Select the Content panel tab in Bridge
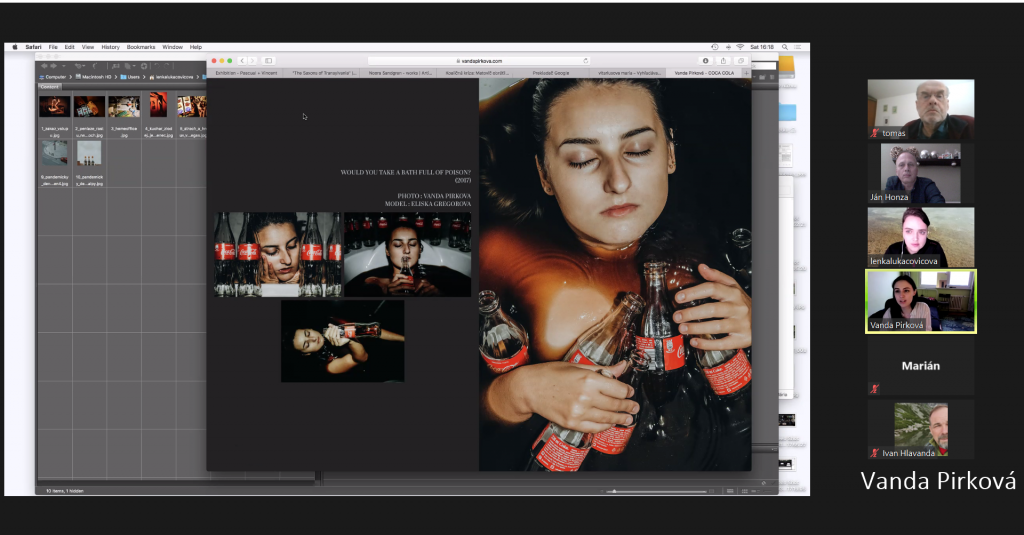This screenshot has height=535, width=1024. [x=50, y=86]
